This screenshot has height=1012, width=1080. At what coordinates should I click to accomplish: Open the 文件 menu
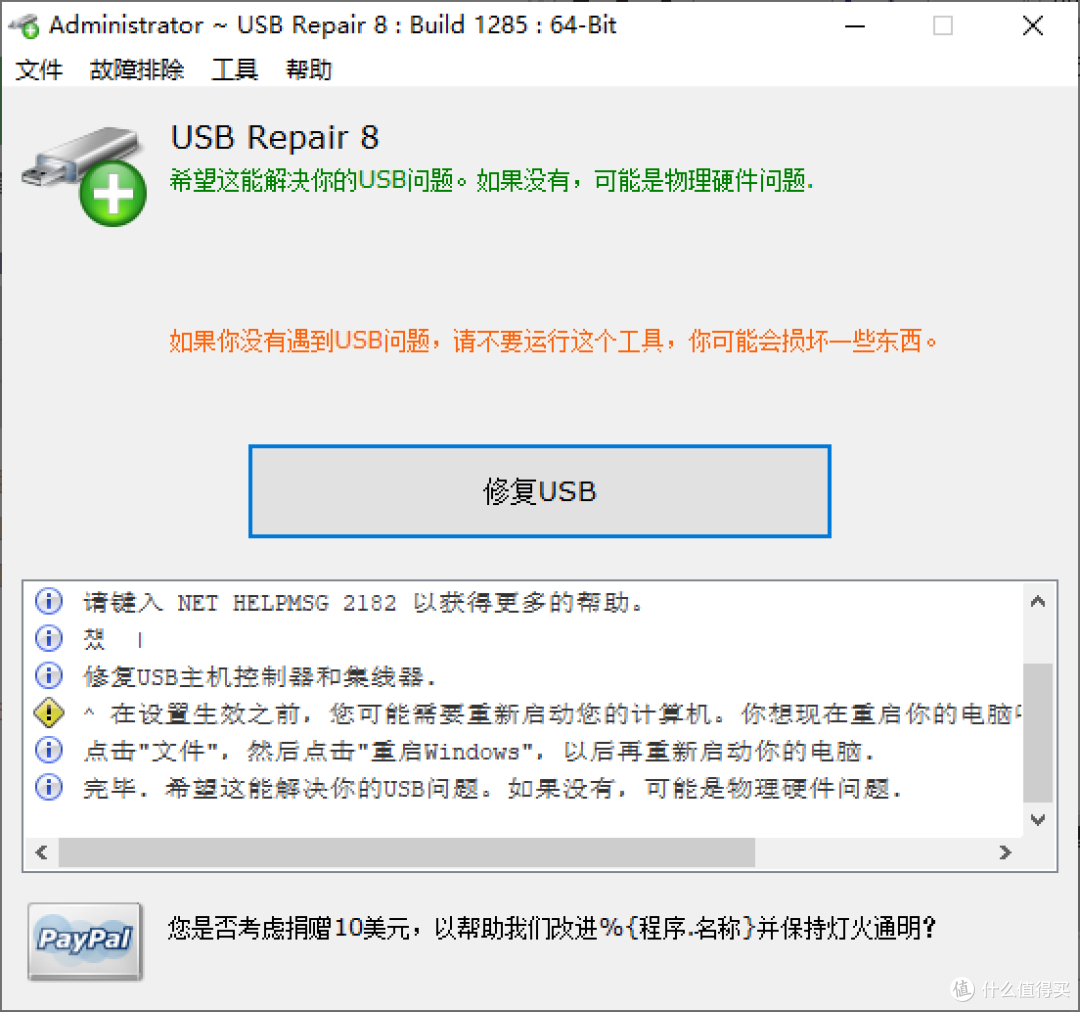[39, 70]
